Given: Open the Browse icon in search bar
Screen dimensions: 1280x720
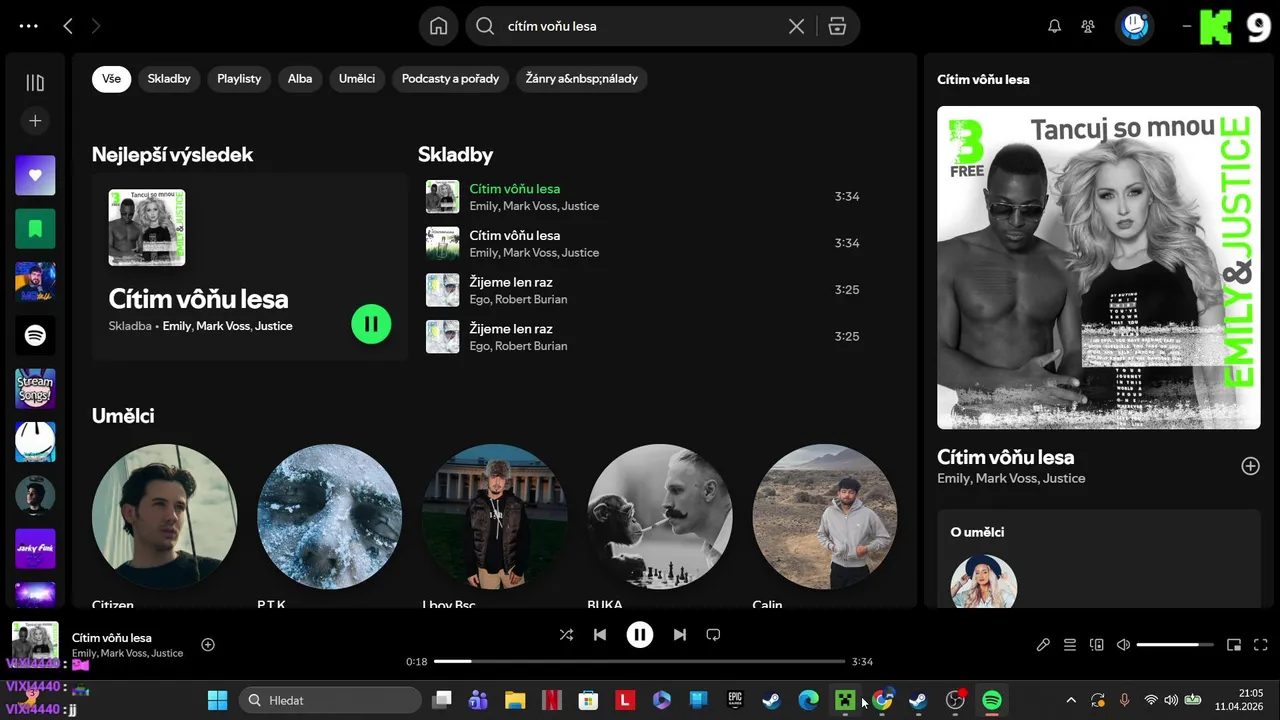Looking at the screenshot, I should (837, 26).
